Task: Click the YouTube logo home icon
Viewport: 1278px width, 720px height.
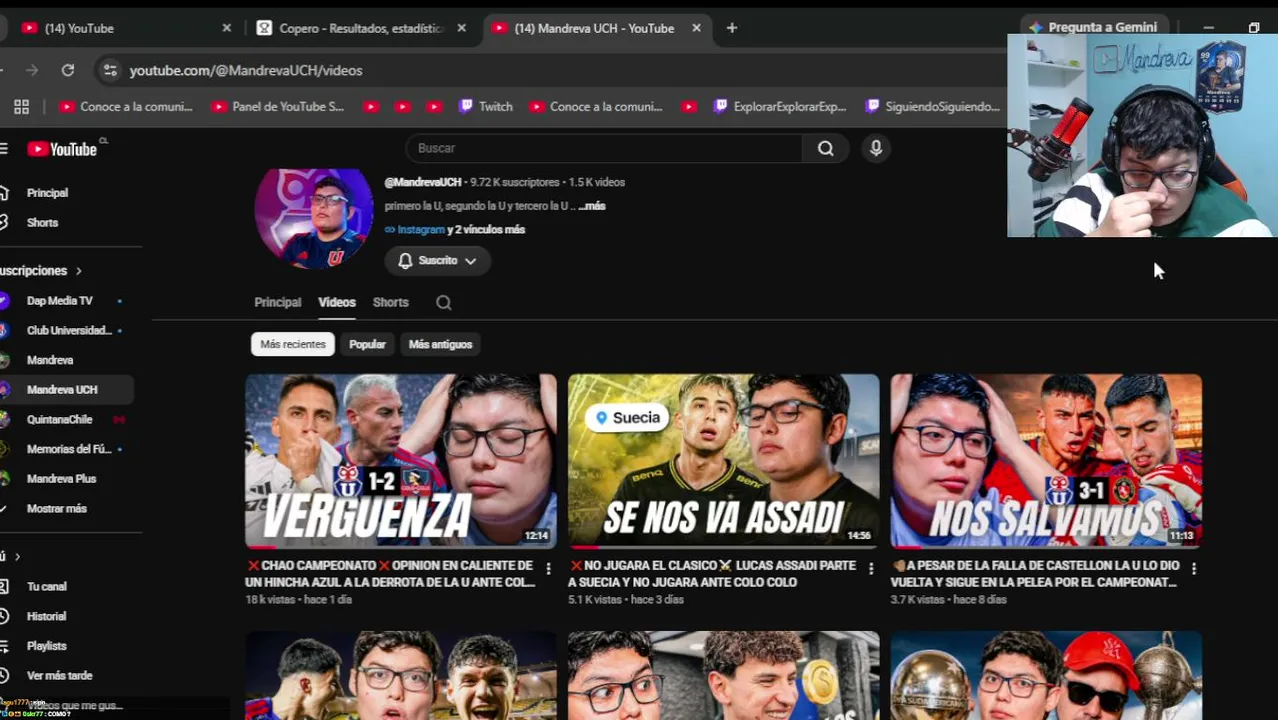Action: click(62, 149)
